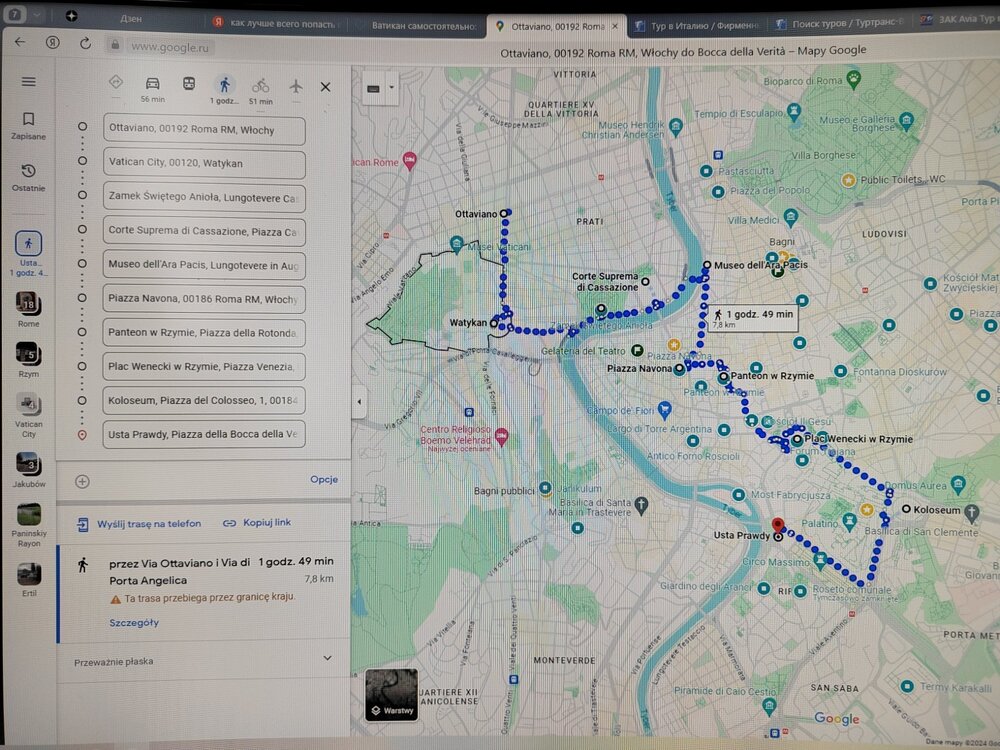Click the Museo Hendrik Christian Andersen marker

point(676,126)
